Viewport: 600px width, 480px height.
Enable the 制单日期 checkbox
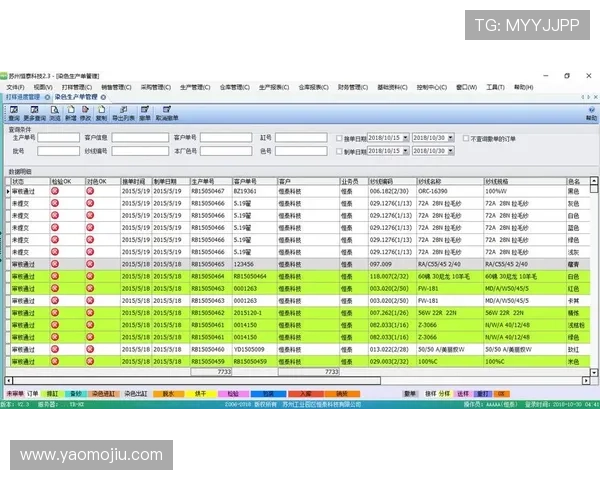(x=339, y=151)
